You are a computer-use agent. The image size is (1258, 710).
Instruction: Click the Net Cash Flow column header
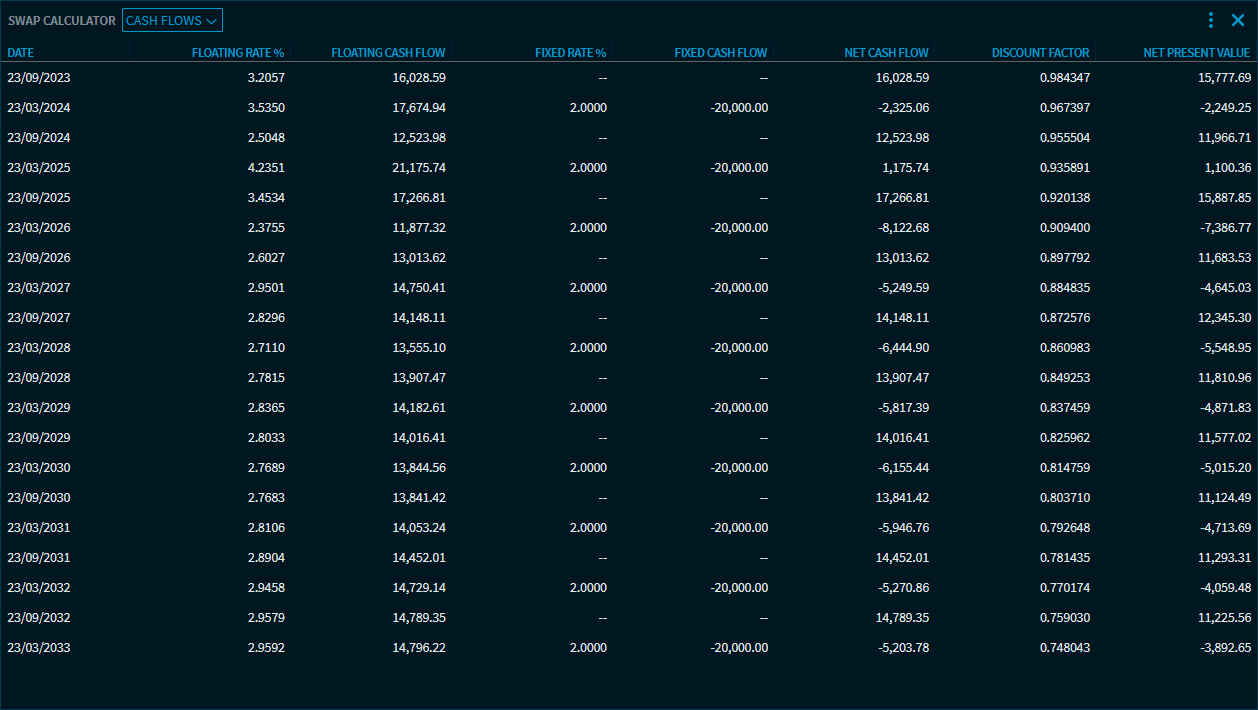pyautogui.click(x=886, y=53)
